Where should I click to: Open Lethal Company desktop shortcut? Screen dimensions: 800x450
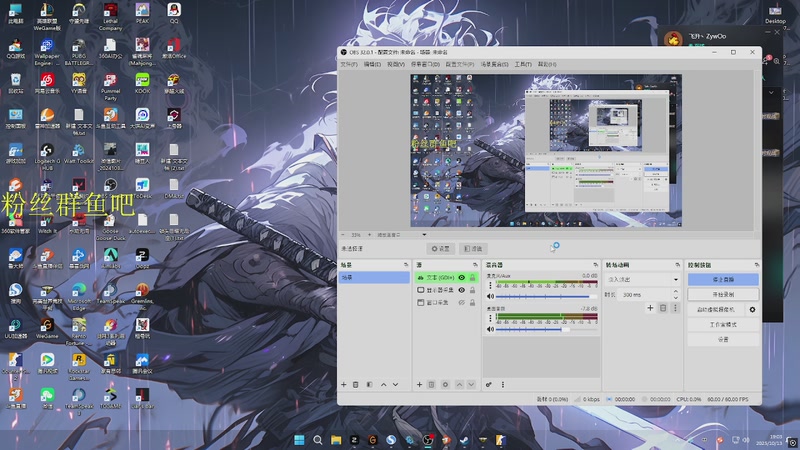110,16
